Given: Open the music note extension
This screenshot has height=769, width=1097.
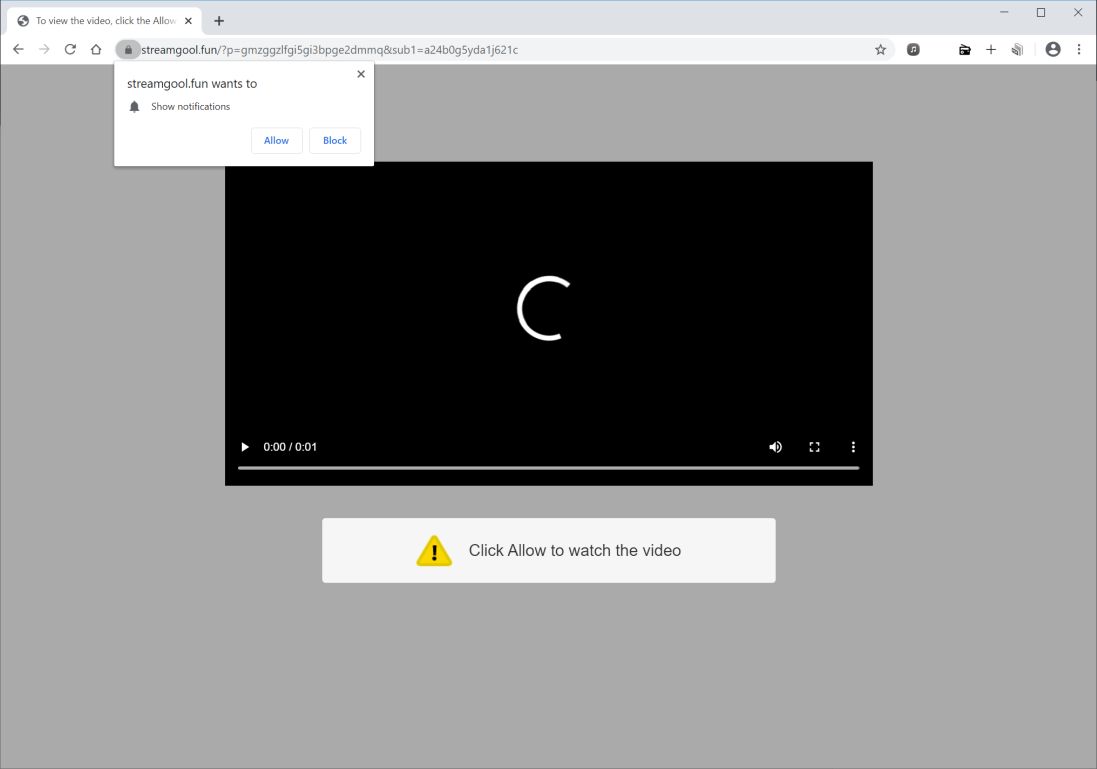Looking at the screenshot, I should [913, 49].
